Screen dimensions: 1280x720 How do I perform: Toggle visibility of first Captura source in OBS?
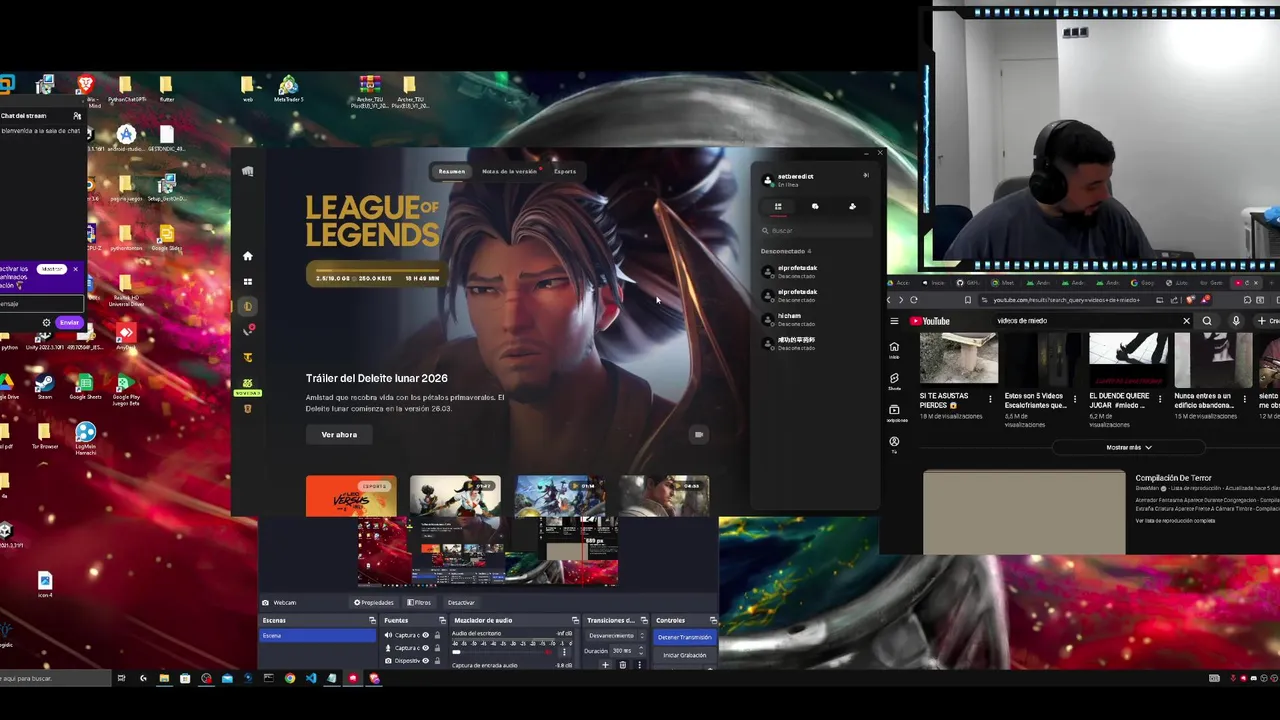(425, 635)
